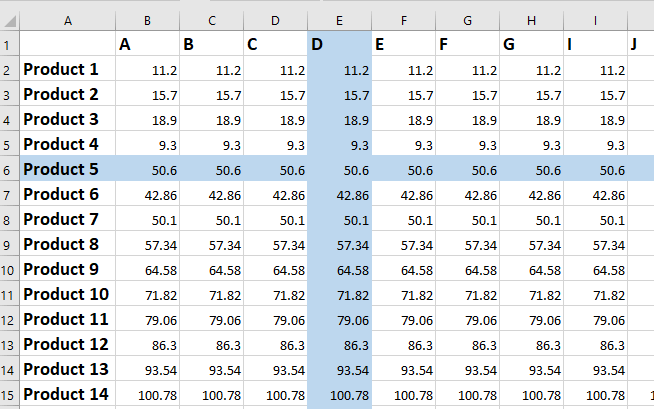The image size is (654, 409).
Task: Click row 10 header
Action: point(9,269)
